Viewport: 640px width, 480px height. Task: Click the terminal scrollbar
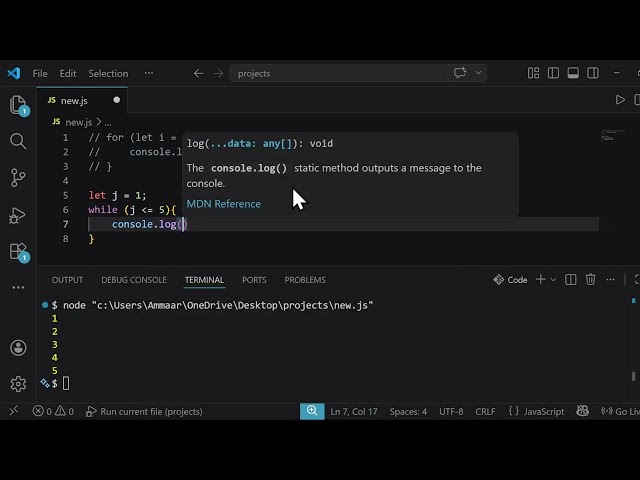click(x=633, y=376)
